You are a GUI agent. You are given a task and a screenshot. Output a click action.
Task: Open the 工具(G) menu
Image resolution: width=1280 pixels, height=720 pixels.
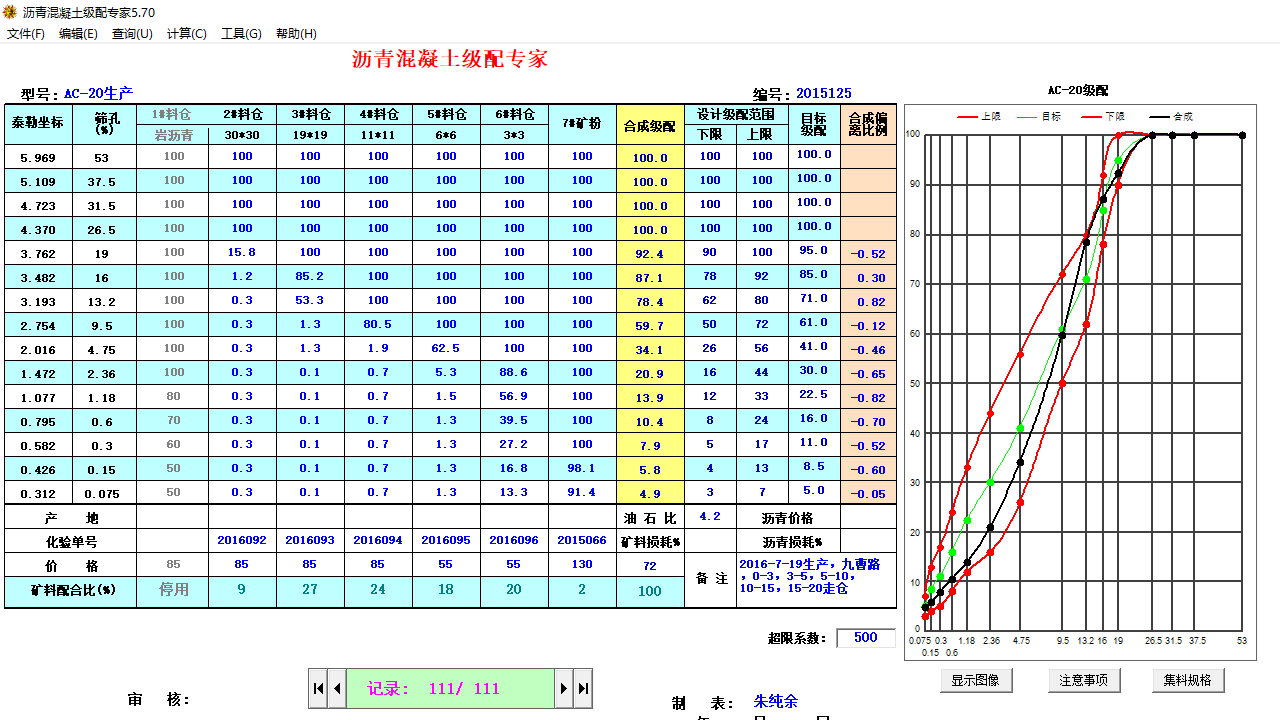pos(240,33)
